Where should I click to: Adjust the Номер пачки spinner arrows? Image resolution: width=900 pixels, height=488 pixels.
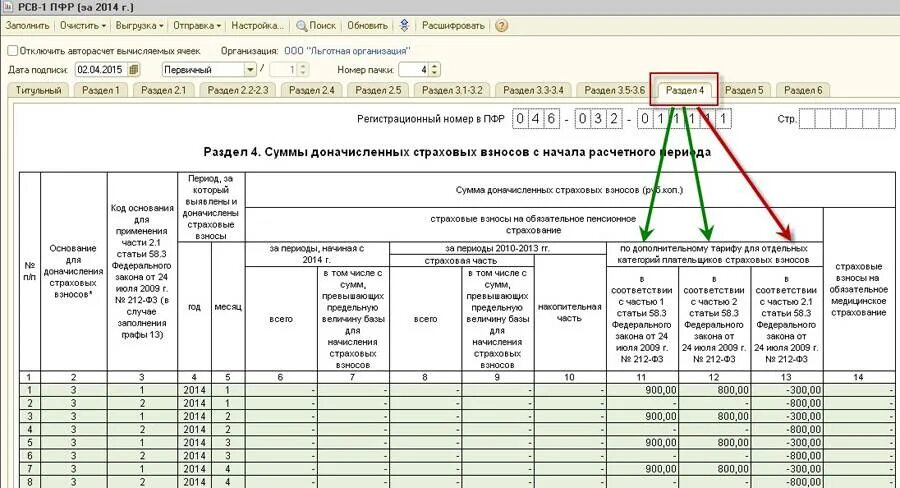(435, 69)
